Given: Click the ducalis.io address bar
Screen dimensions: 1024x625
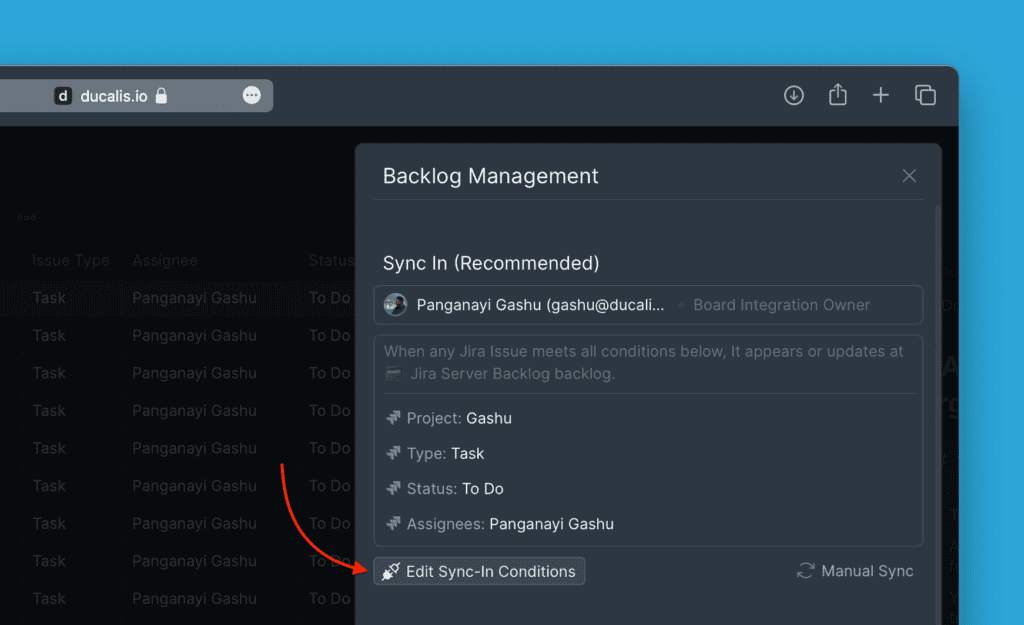Looking at the screenshot, I should (136, 96).
